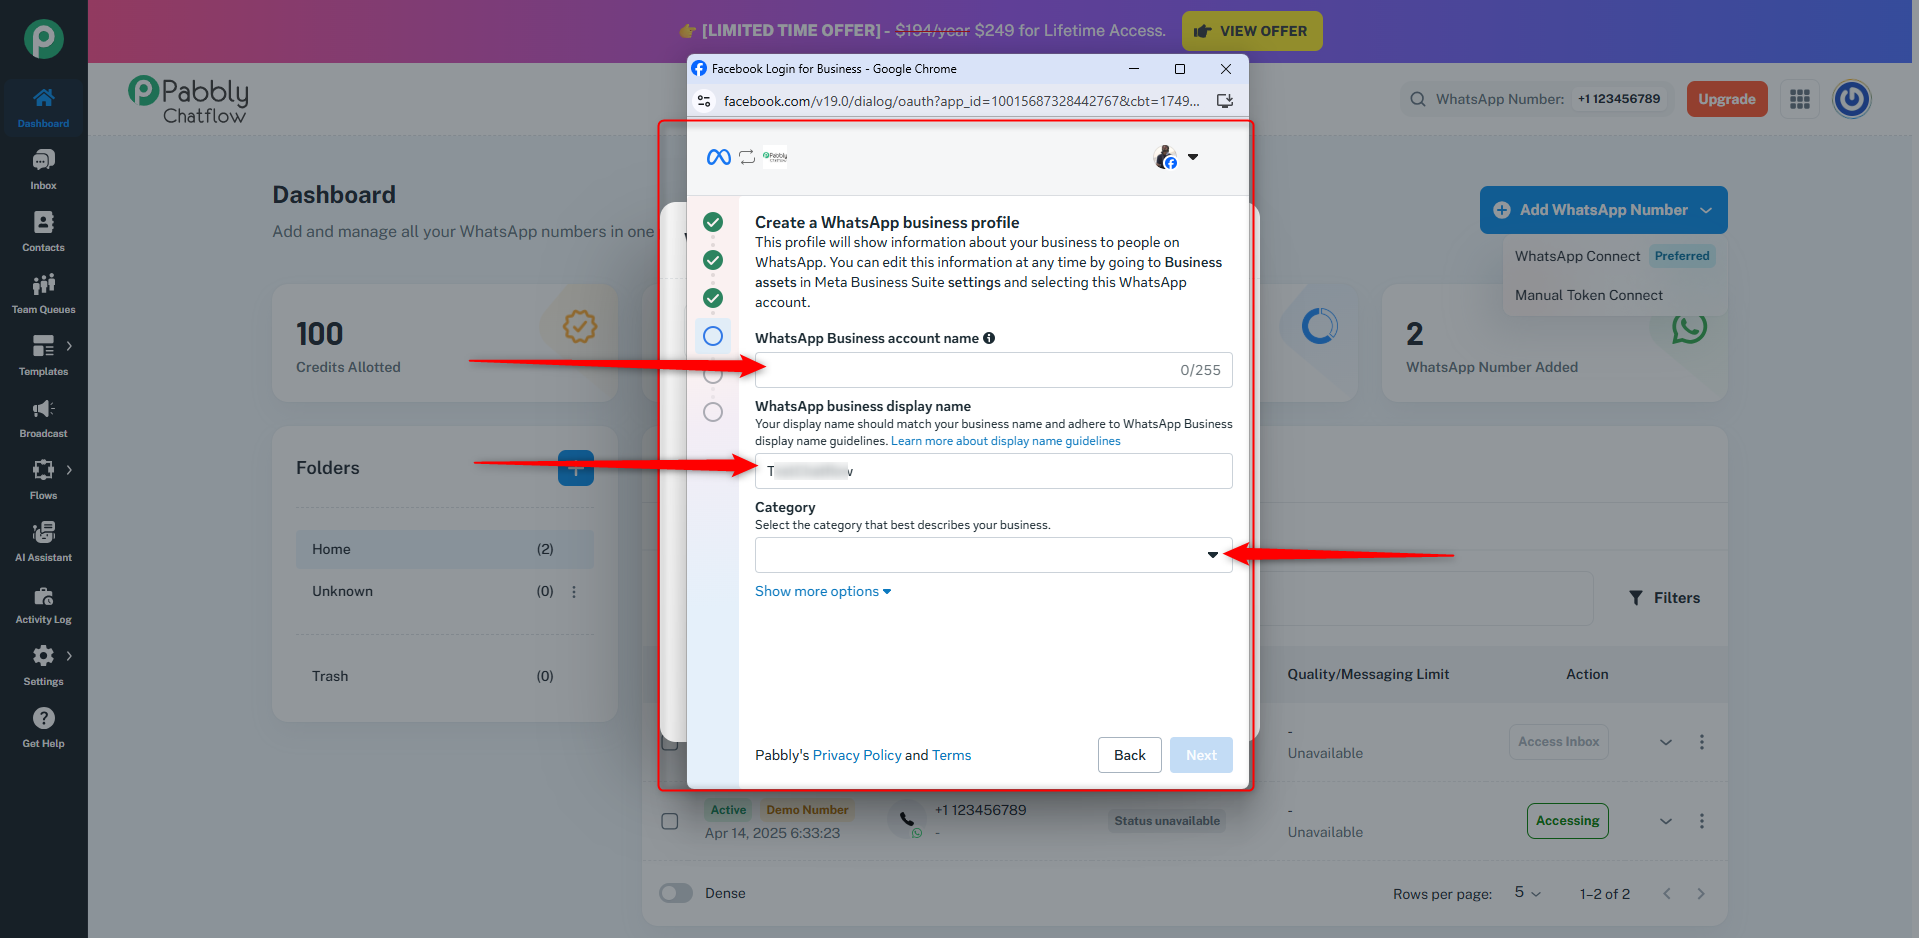Go to next page of table rows
Viewport: 1919px width, 938px height.
click(1701, 894)
